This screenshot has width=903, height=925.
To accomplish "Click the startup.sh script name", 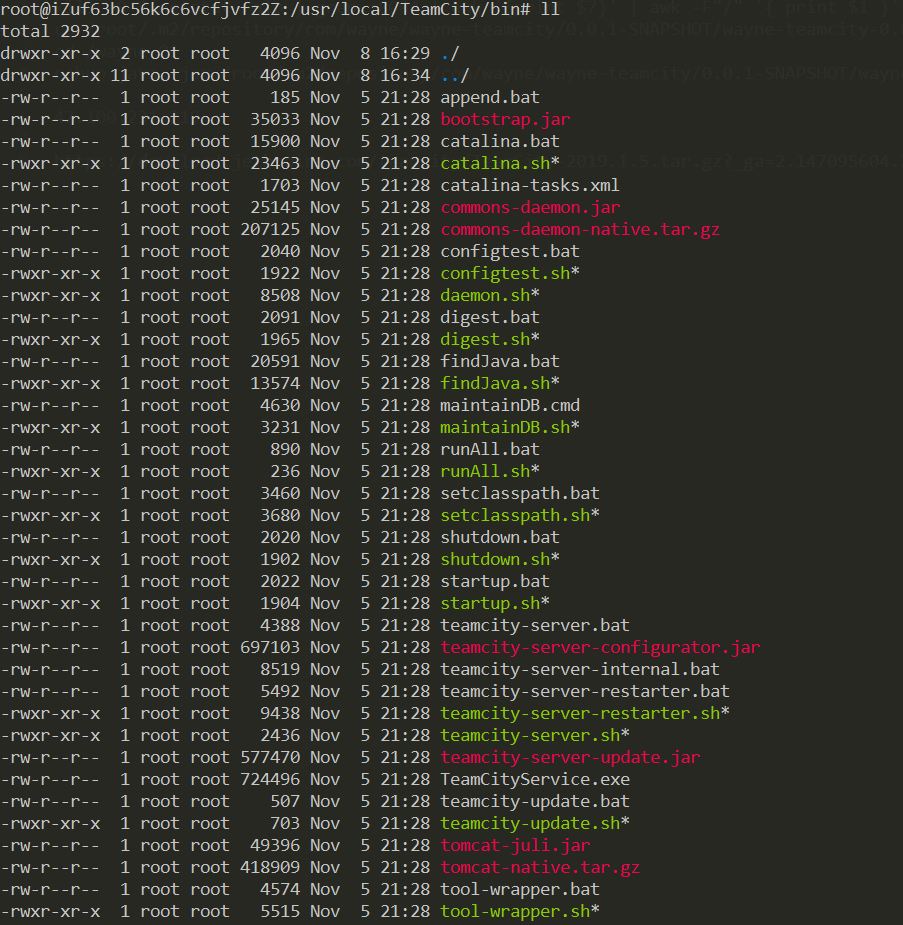I will tap(490, 604).
